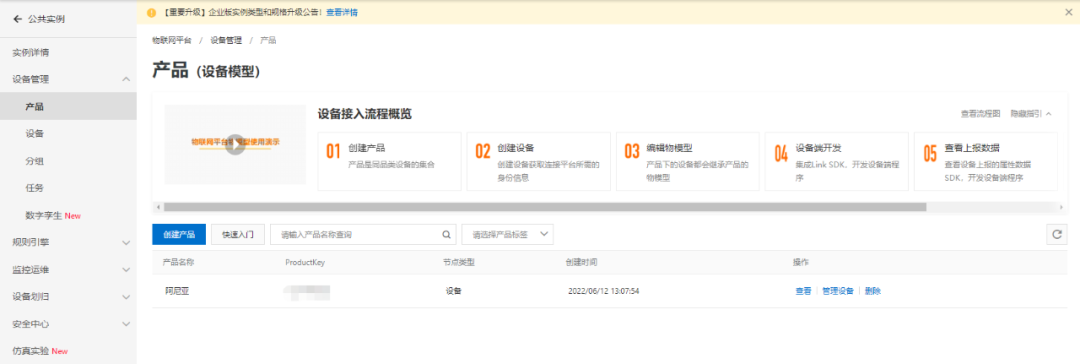Screen dimensions: 1080x364
Task: Select step 02 创建设备 card
Action: point(539,161)
